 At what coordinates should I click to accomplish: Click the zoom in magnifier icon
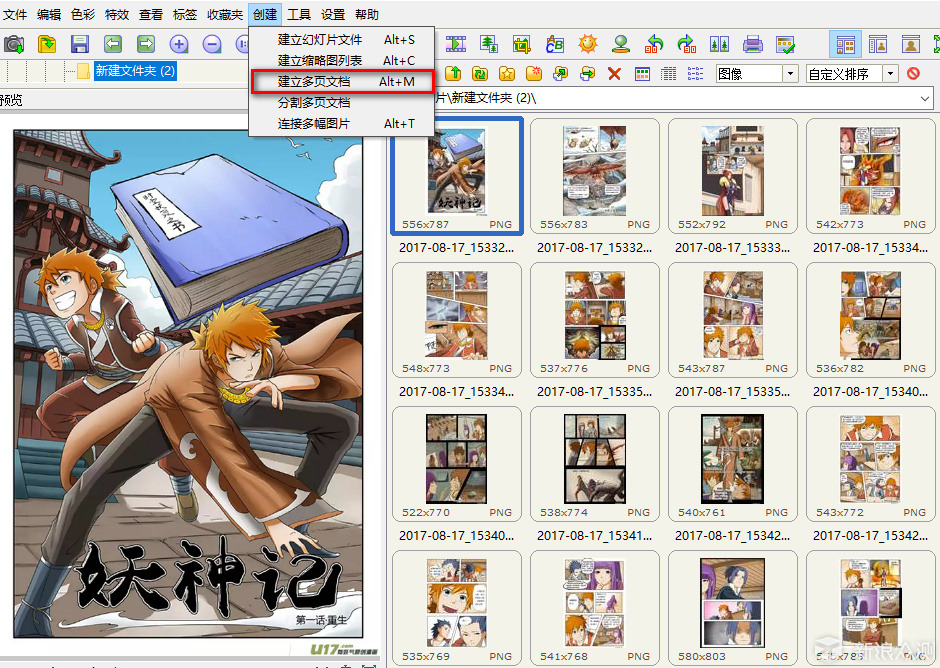click(x=179, y=44)
